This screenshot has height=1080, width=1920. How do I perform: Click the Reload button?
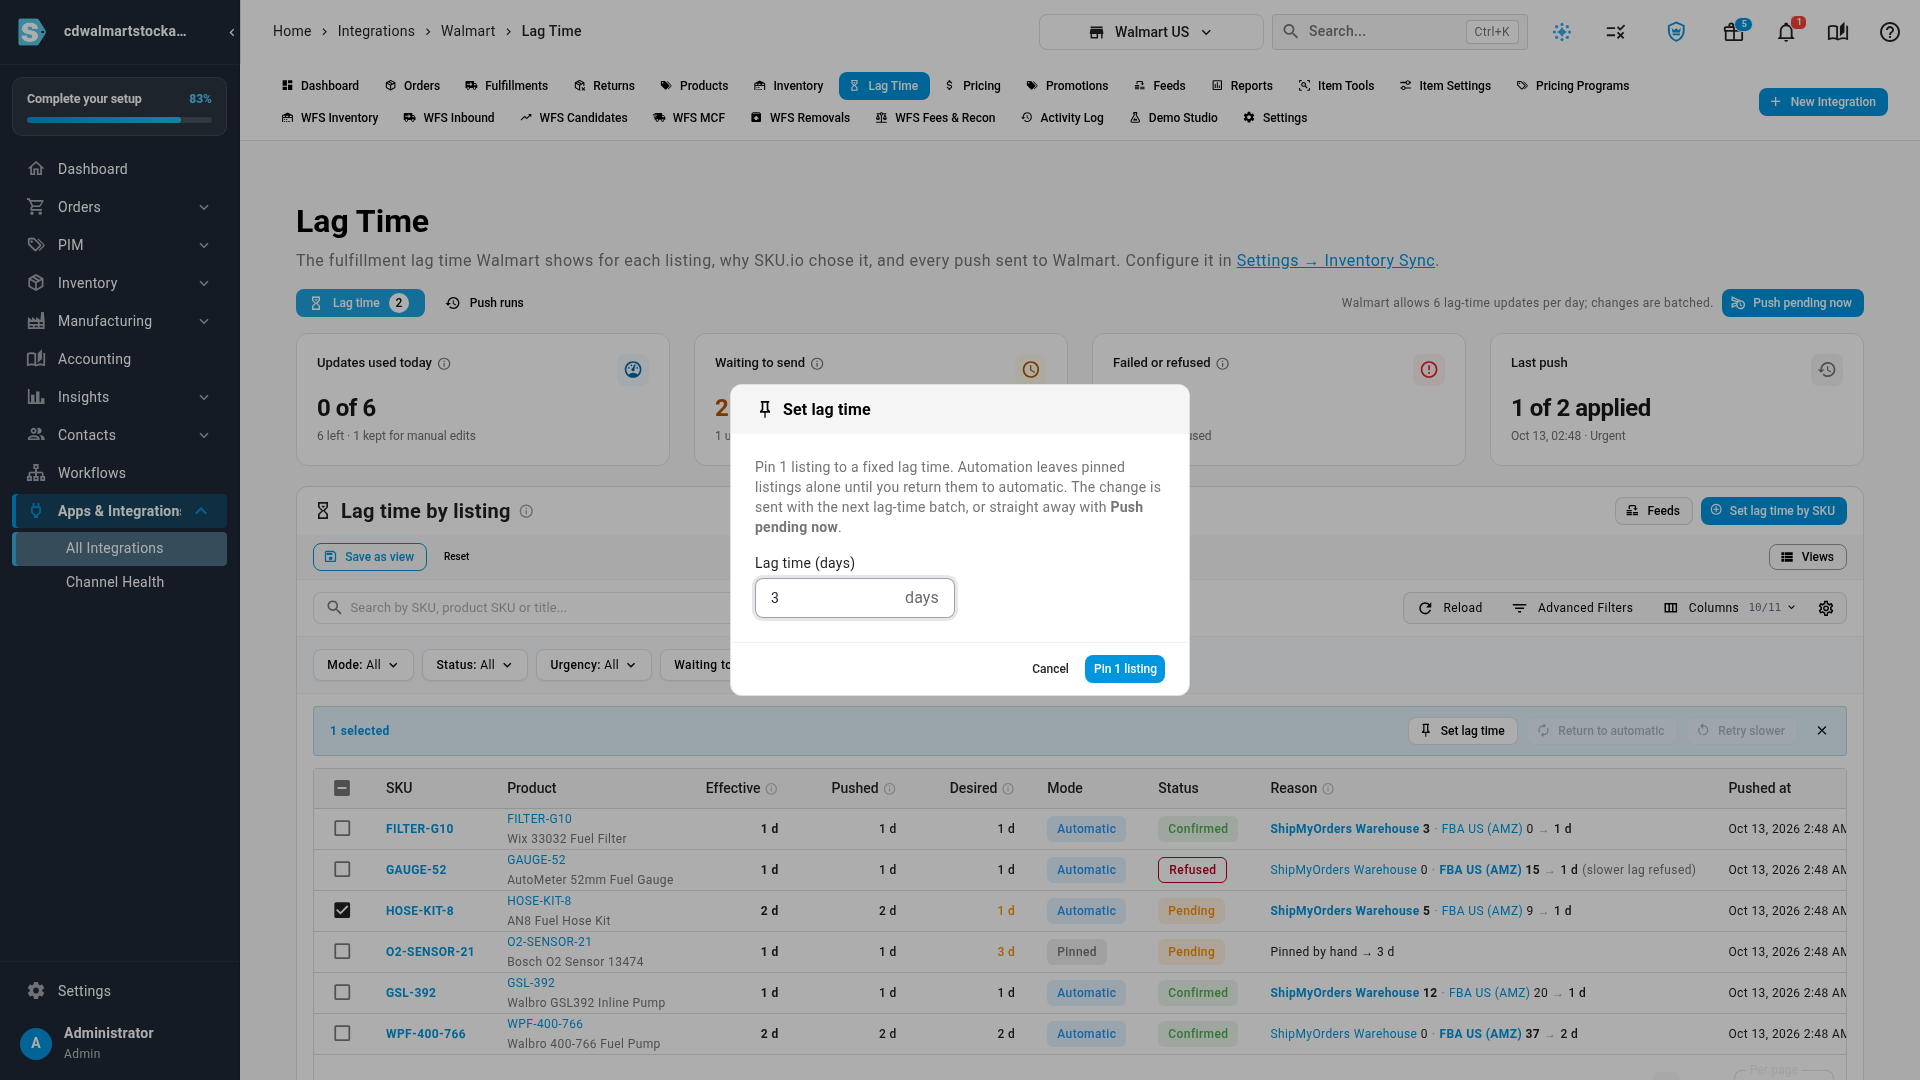(1450, 608)
